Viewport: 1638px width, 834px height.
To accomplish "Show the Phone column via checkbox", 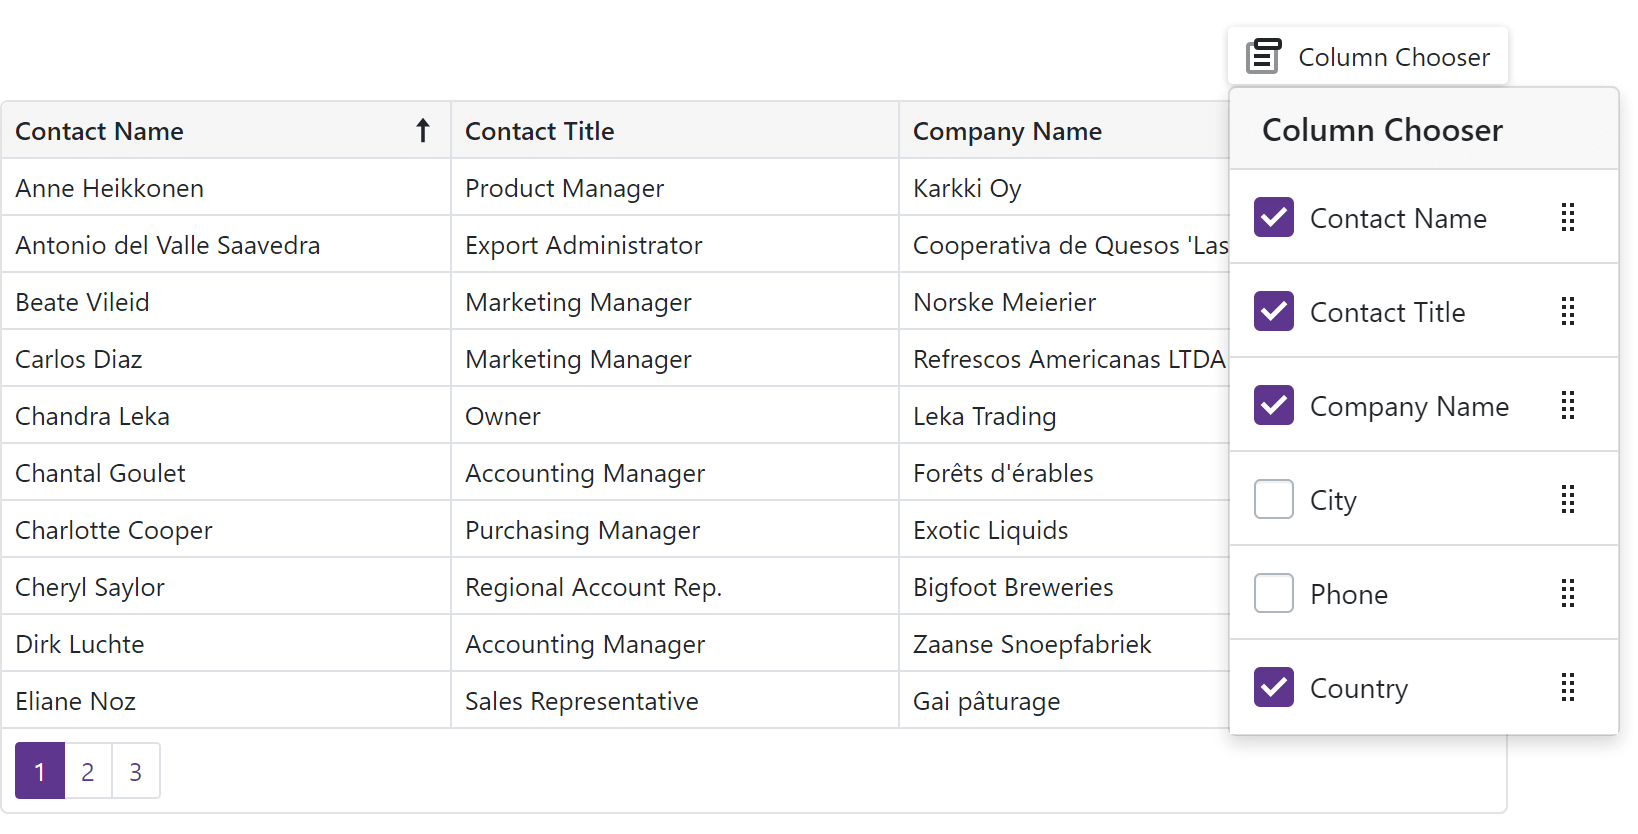I will coord(1274,594).
